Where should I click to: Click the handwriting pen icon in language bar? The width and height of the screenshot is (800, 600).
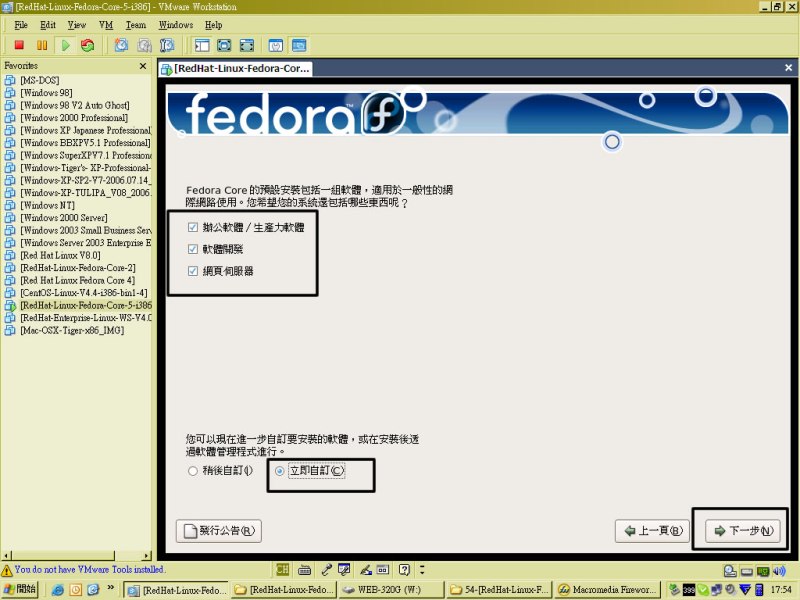coord(366,569)
